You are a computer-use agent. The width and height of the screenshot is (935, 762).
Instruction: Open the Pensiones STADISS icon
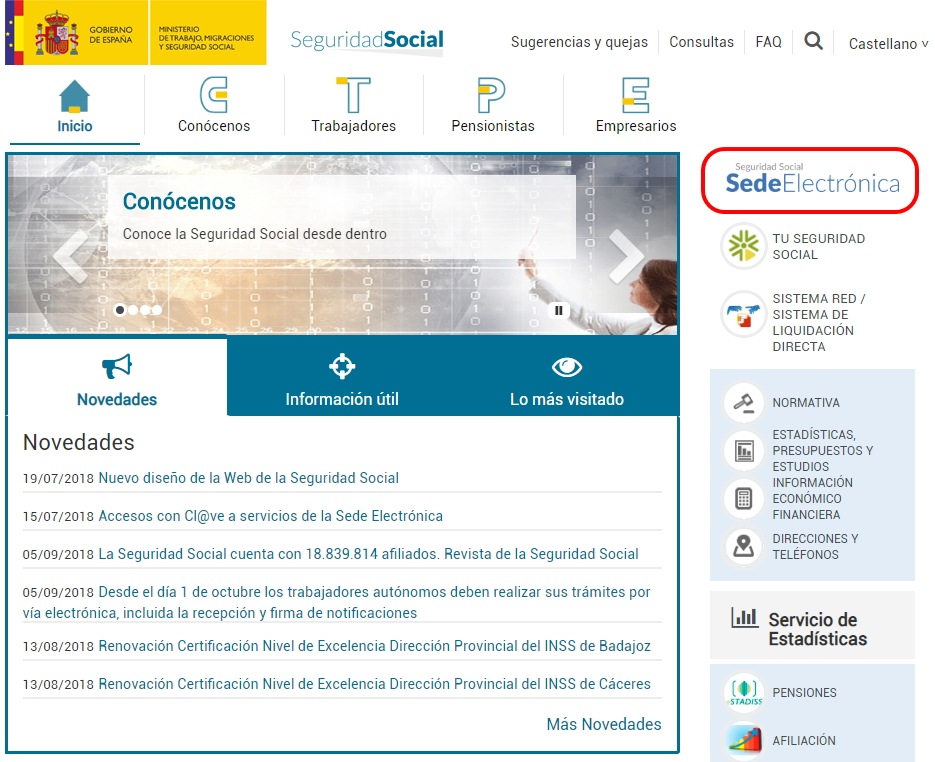(x=743, y=693)
